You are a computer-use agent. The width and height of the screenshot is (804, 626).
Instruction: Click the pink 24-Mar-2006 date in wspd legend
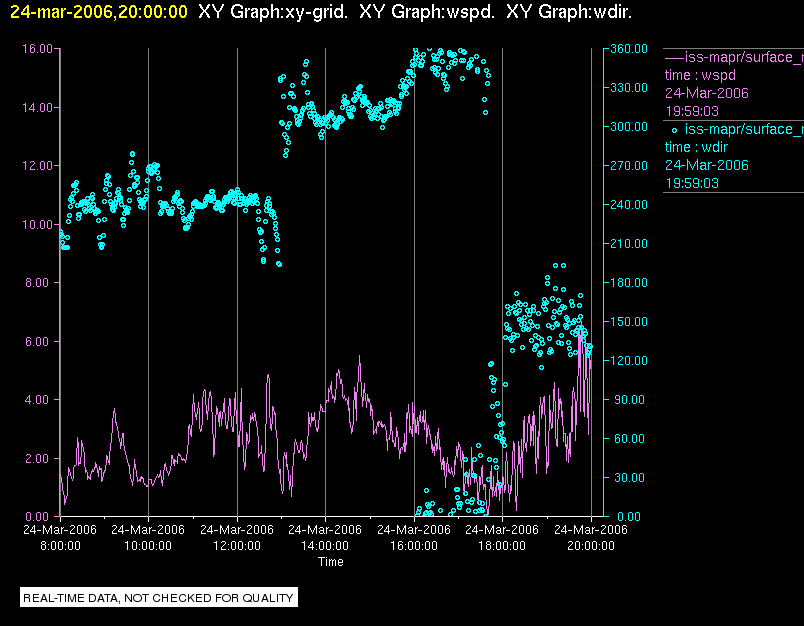pos(707,93)
